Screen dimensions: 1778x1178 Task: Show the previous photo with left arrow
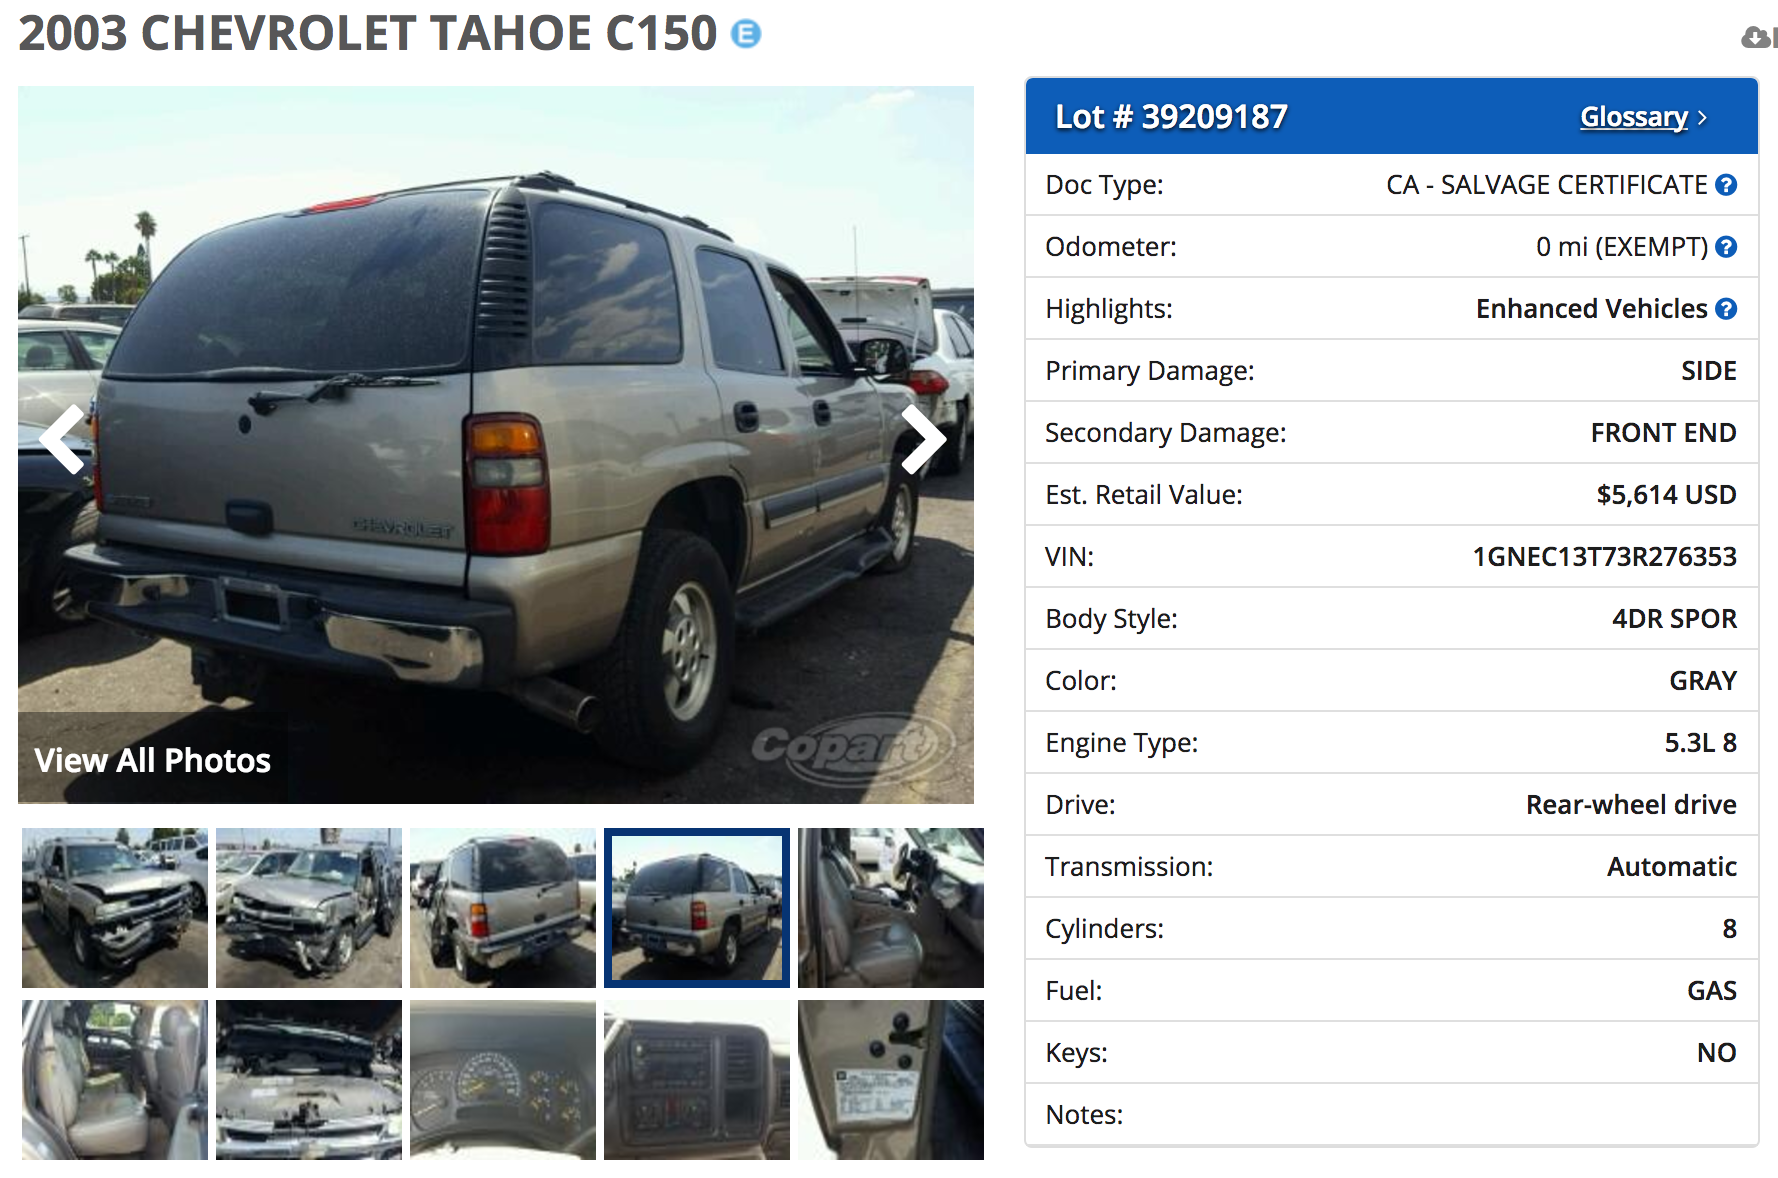[63, 439]
